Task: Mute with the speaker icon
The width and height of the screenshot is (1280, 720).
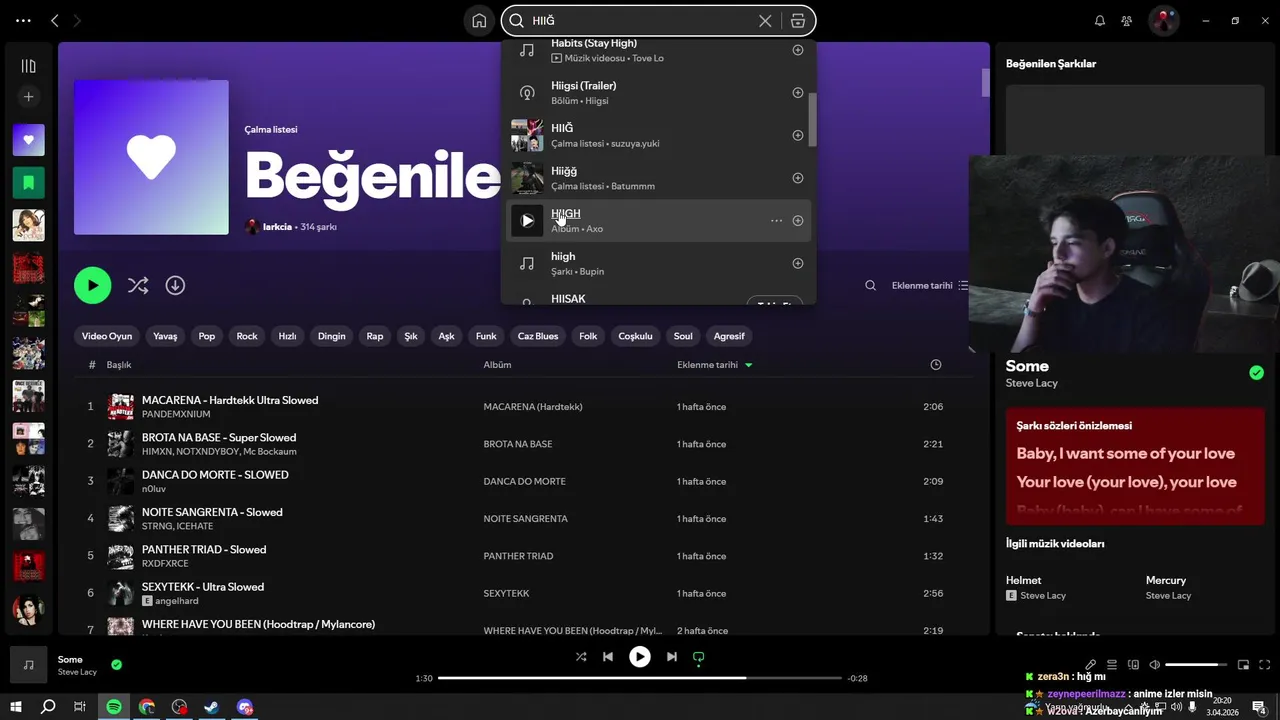Action: (x=1154, y=665)
